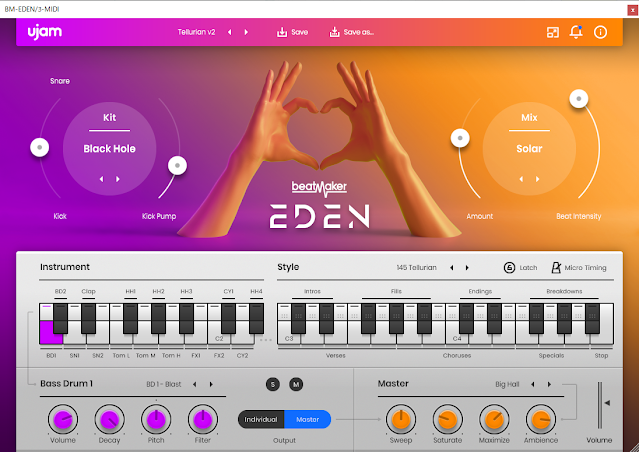Click the Pitch knob
This screenshot has height=452, width=639.
click(x=156, y=419)
